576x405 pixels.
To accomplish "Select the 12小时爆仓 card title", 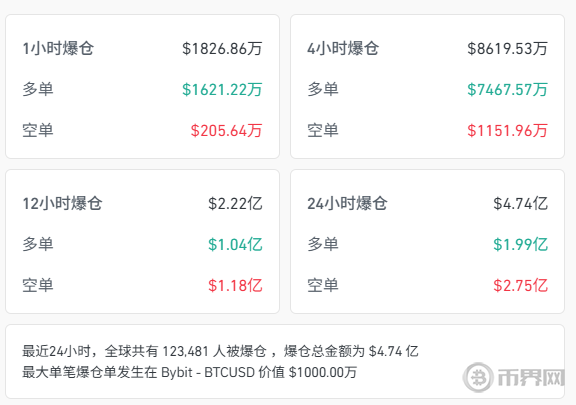I will 62,203.
